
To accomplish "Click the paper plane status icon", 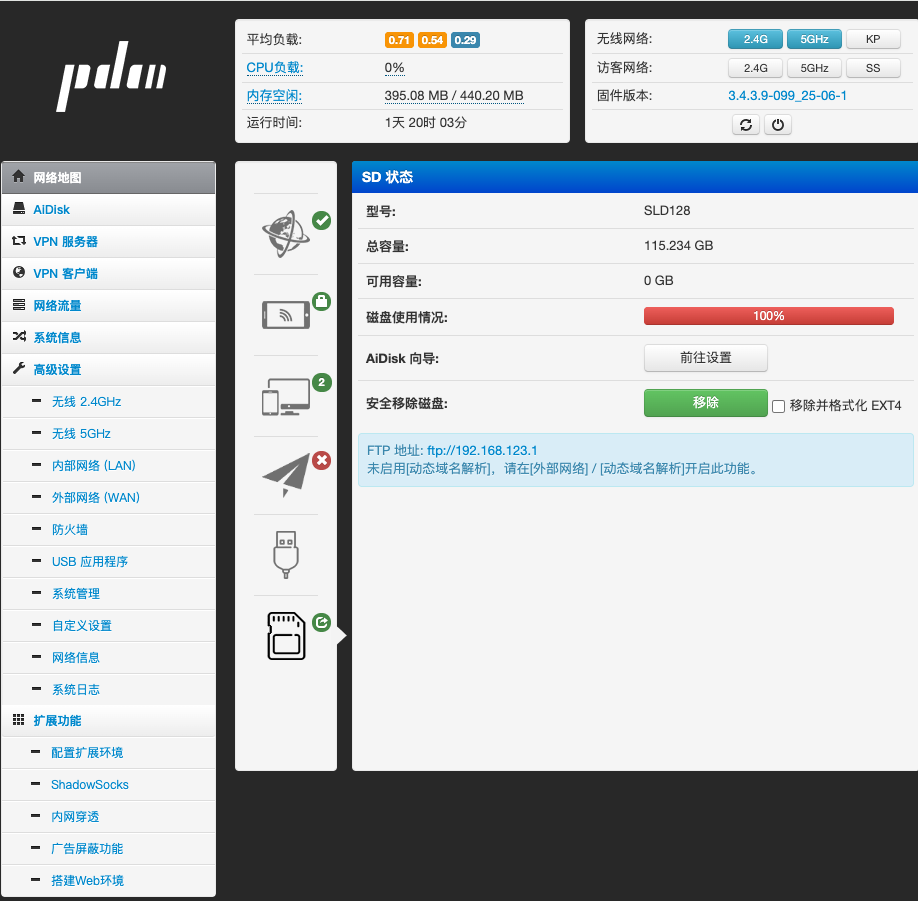I will click(x=286, y=476).
